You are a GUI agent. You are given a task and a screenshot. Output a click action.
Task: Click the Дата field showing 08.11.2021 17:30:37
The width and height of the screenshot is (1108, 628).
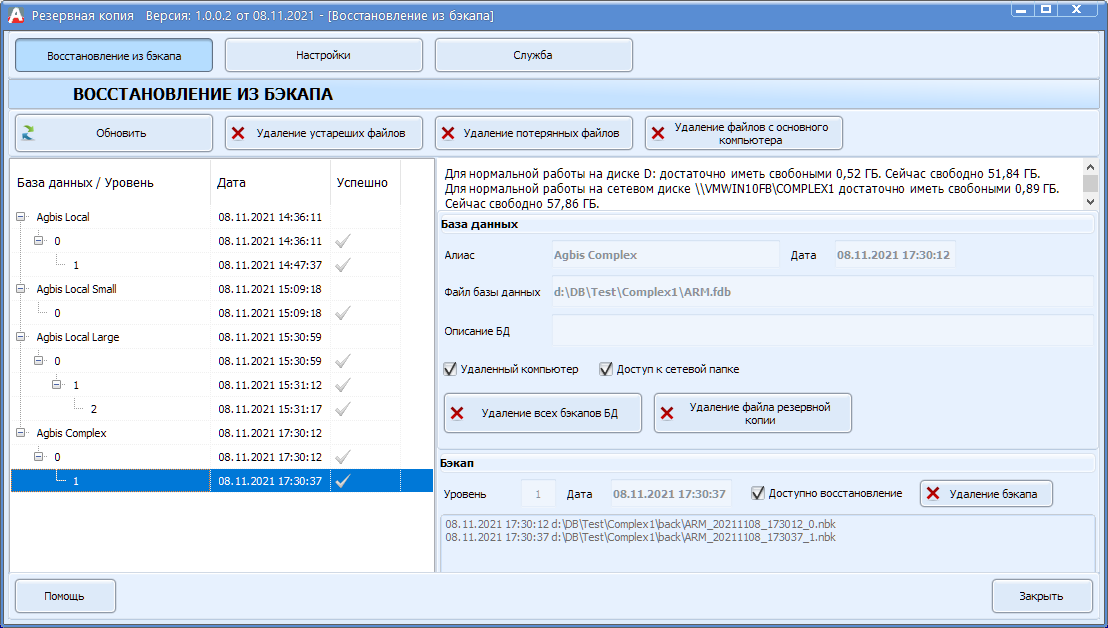click(671, 493)
